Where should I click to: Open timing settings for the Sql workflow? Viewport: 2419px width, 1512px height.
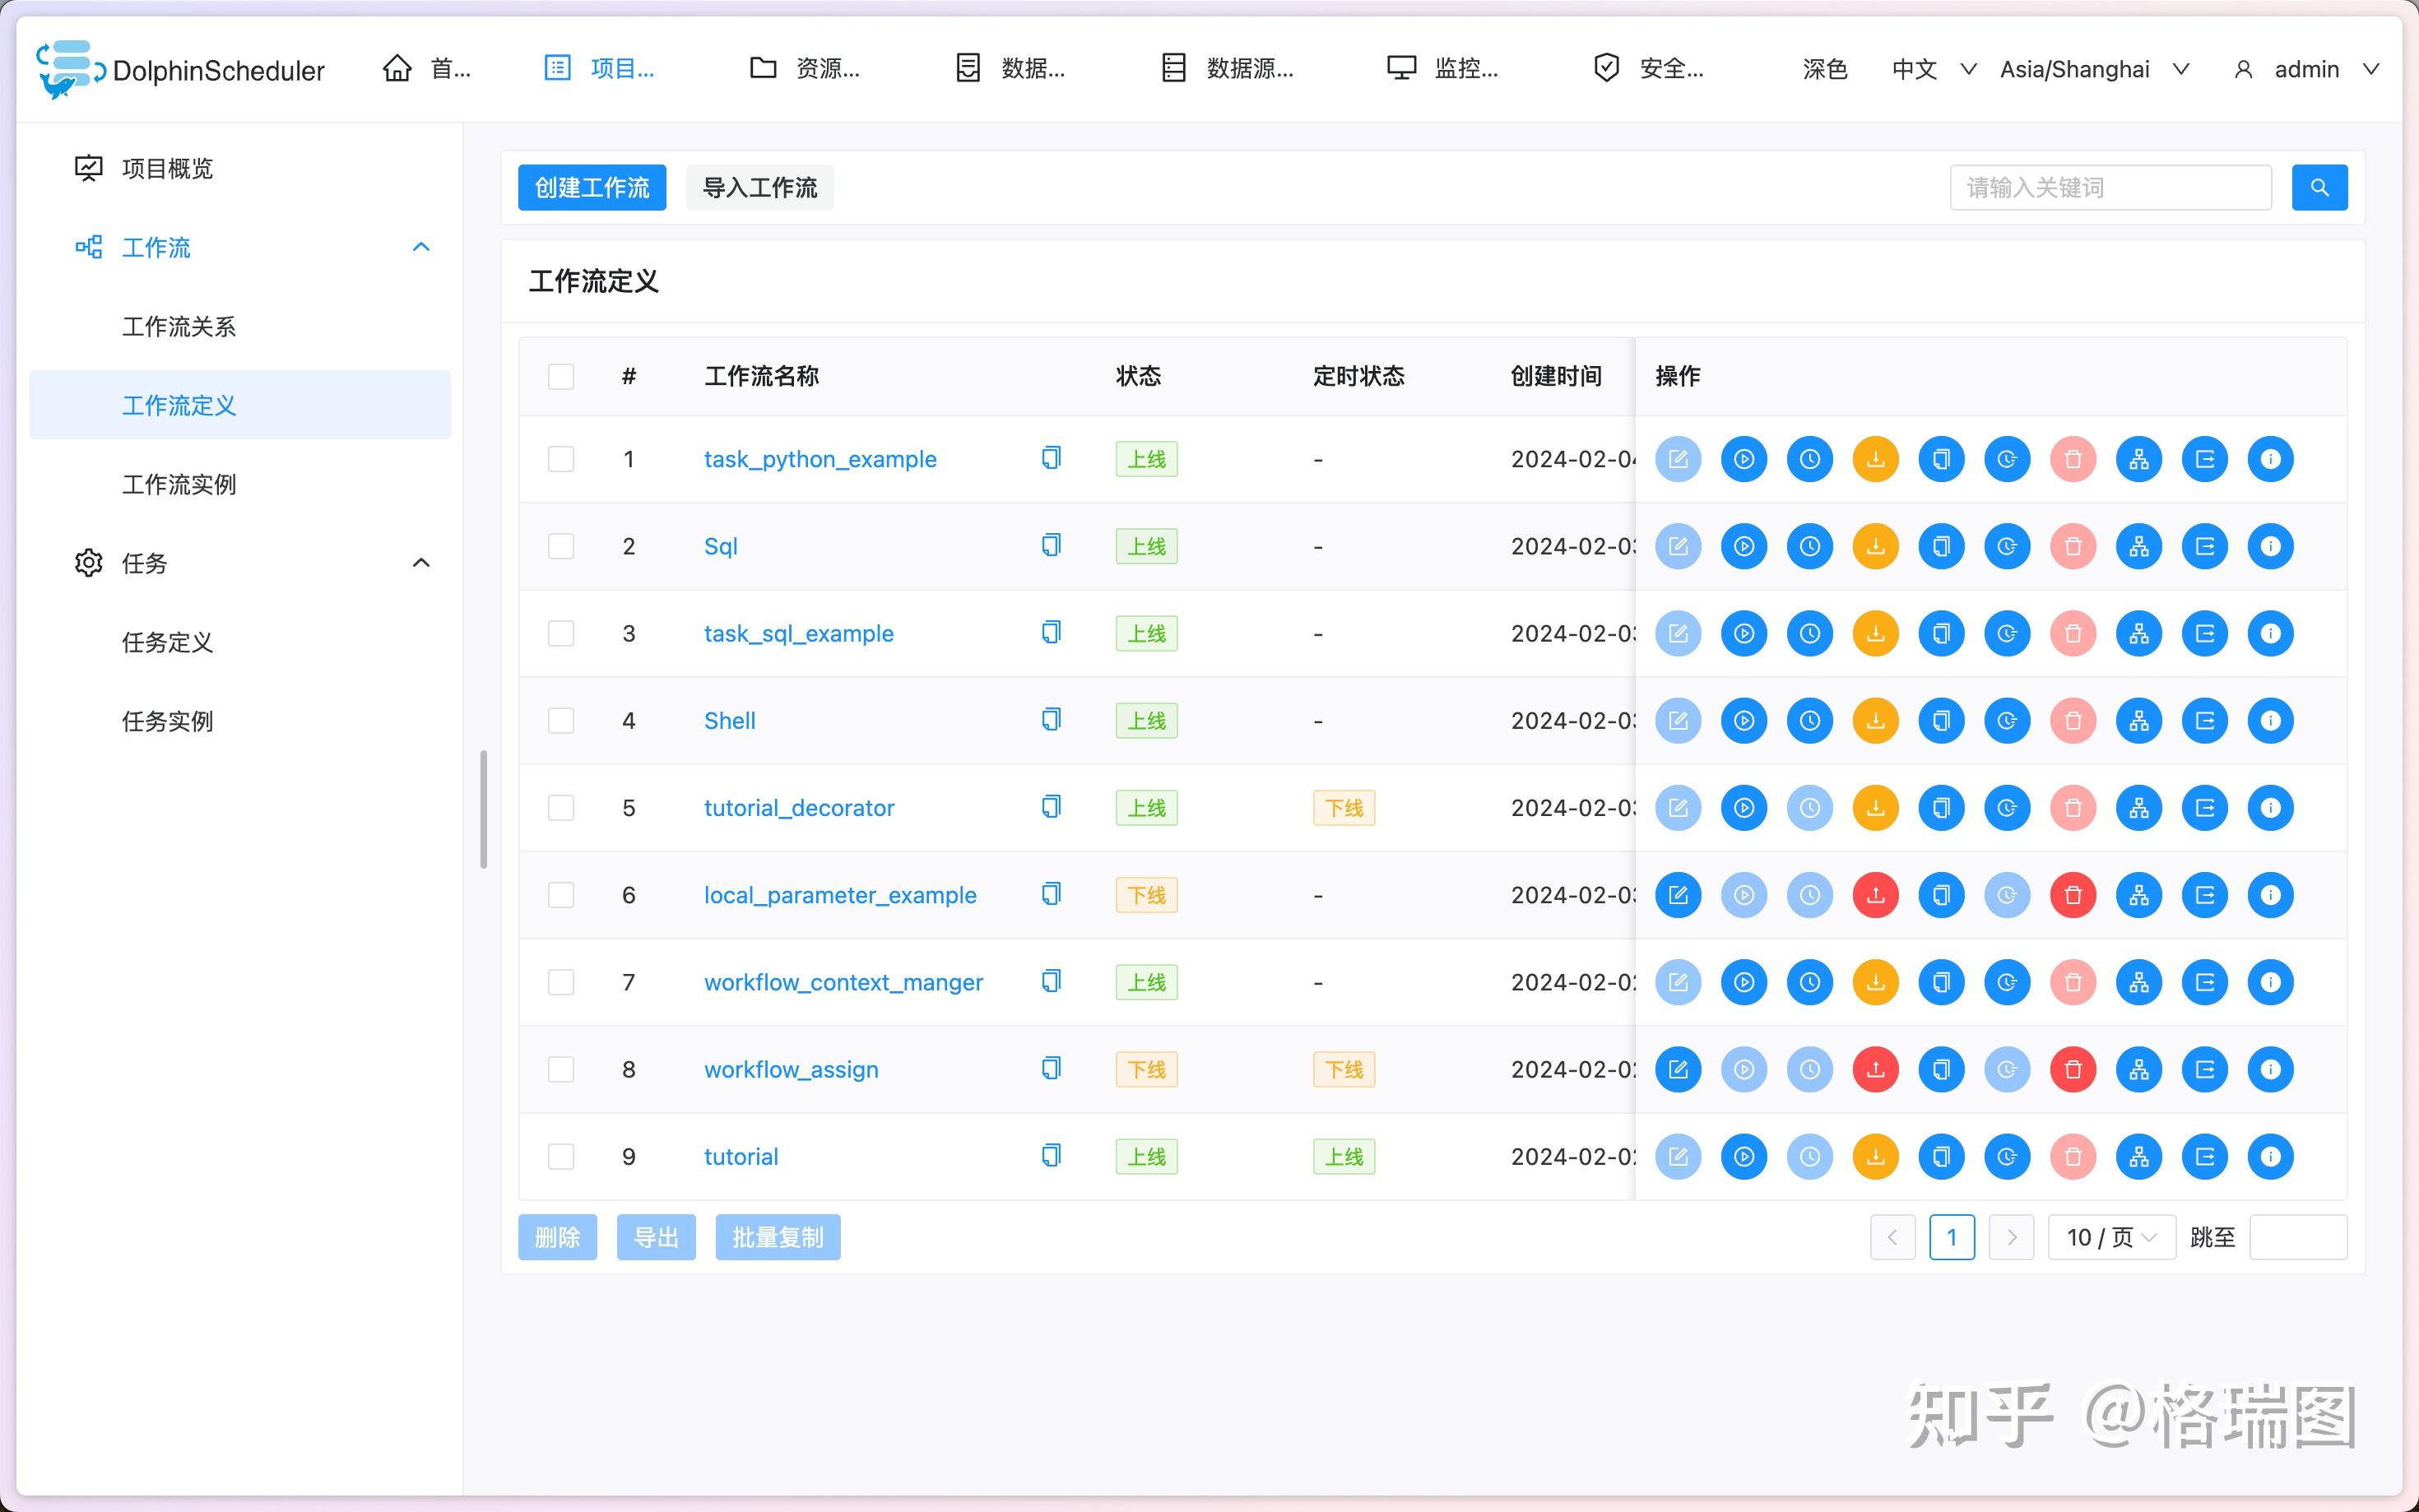point(1810,546)
